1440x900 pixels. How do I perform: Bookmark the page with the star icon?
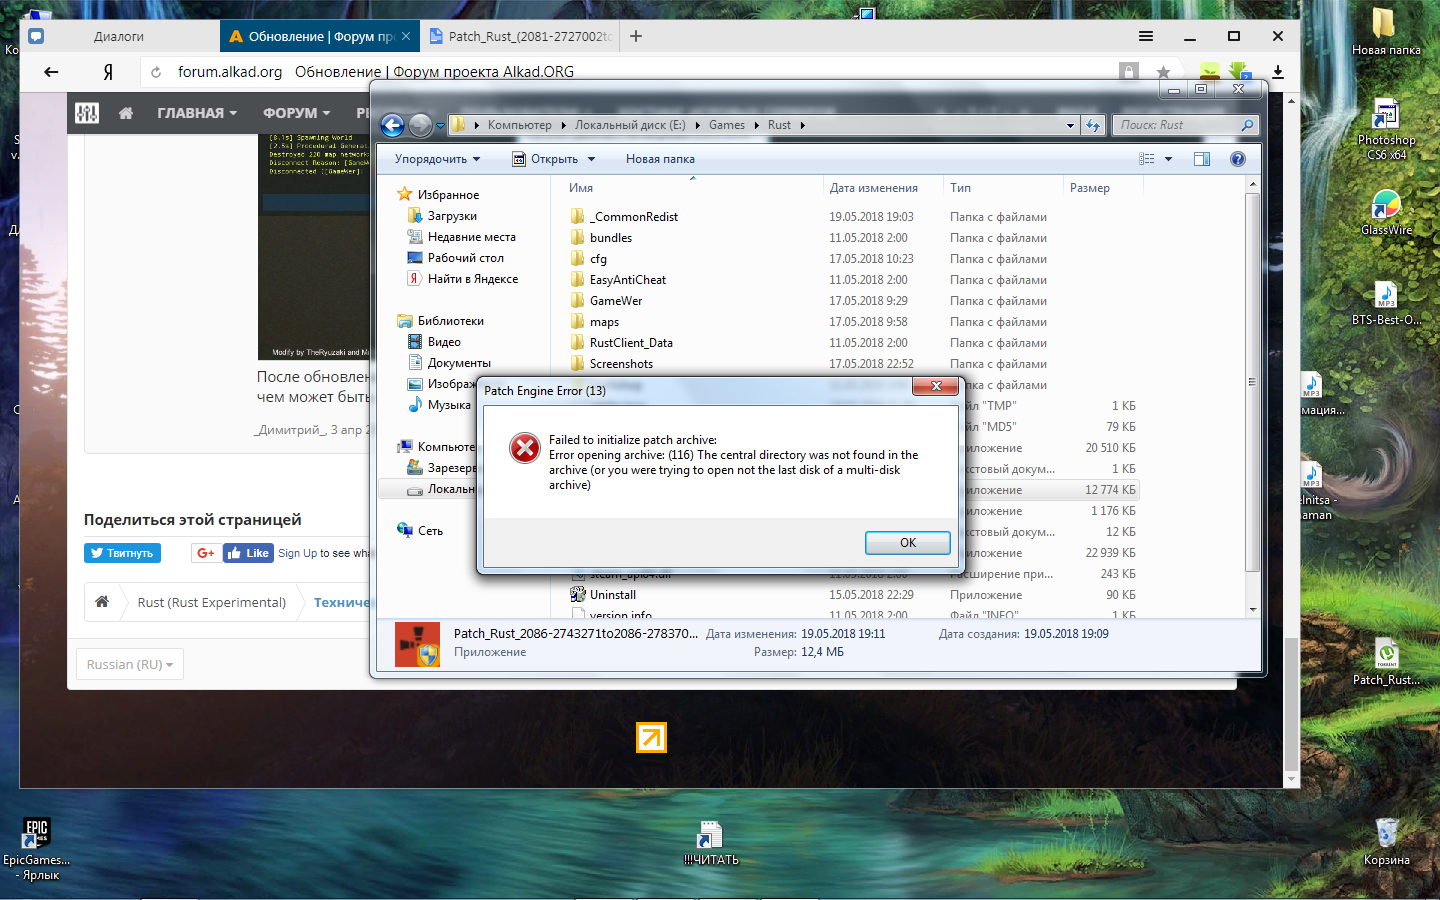[x=1163, y=72]
